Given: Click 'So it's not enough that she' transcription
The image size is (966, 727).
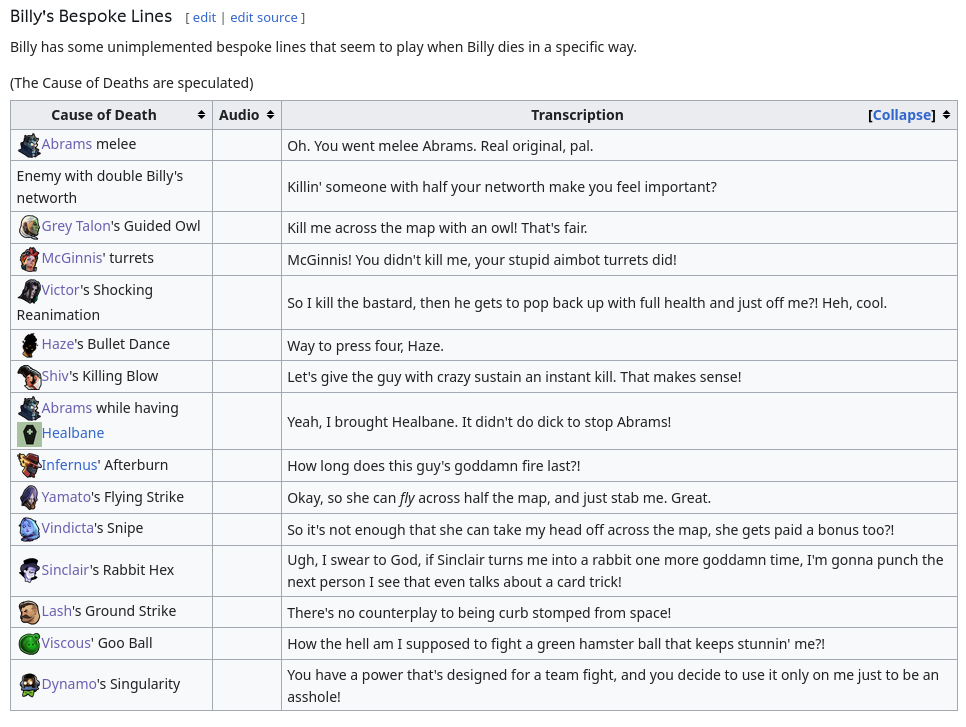Looking at the screenshot, I should click(x=591, y=530).
